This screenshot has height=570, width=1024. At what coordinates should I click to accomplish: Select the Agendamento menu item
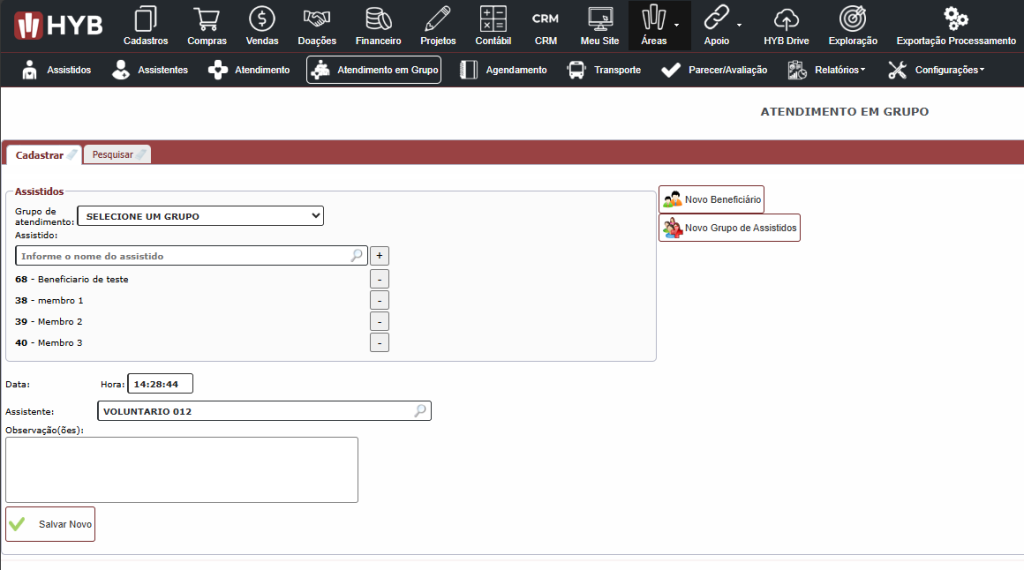[504, 70]
